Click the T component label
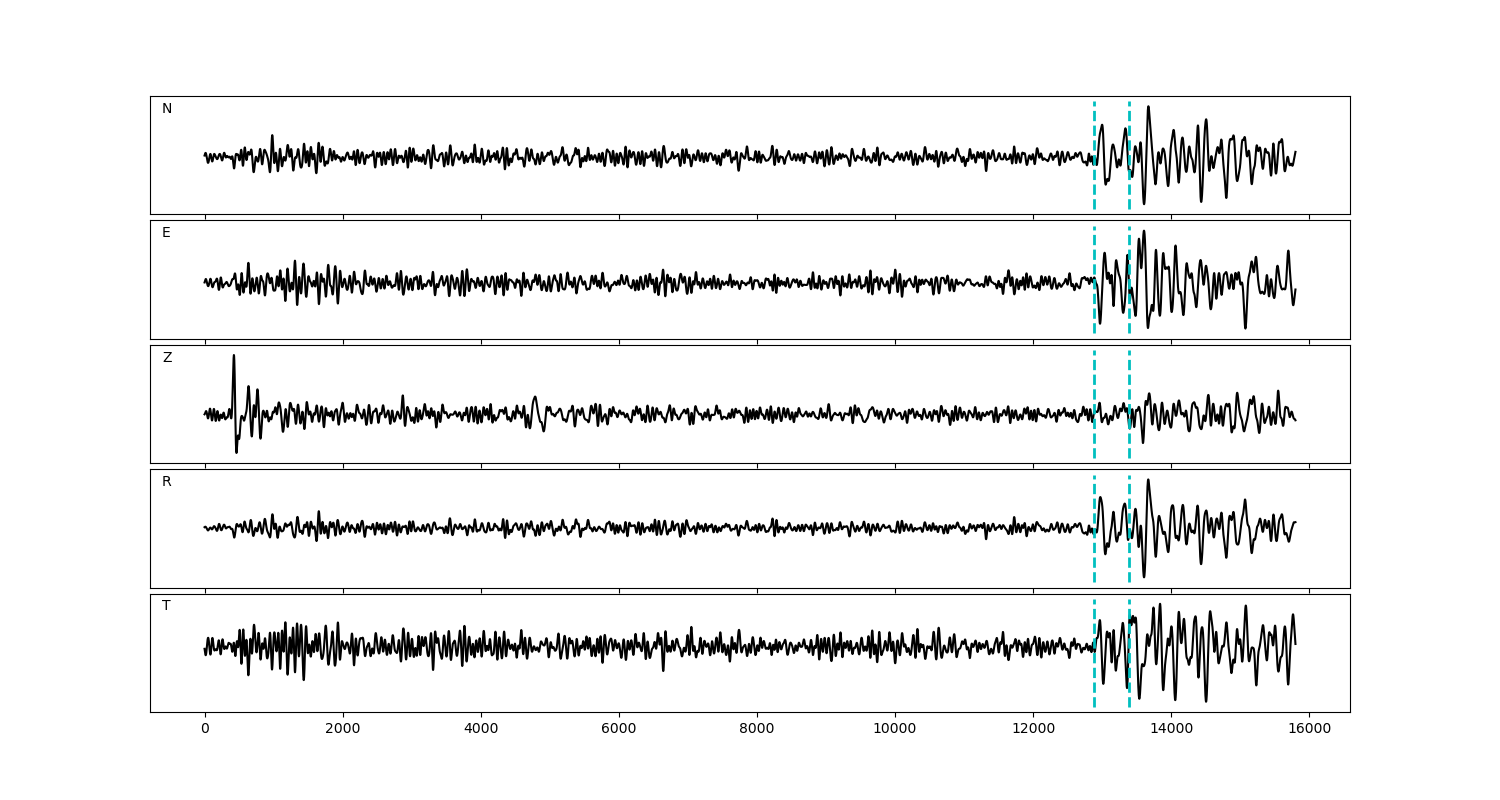 point(166,606)
